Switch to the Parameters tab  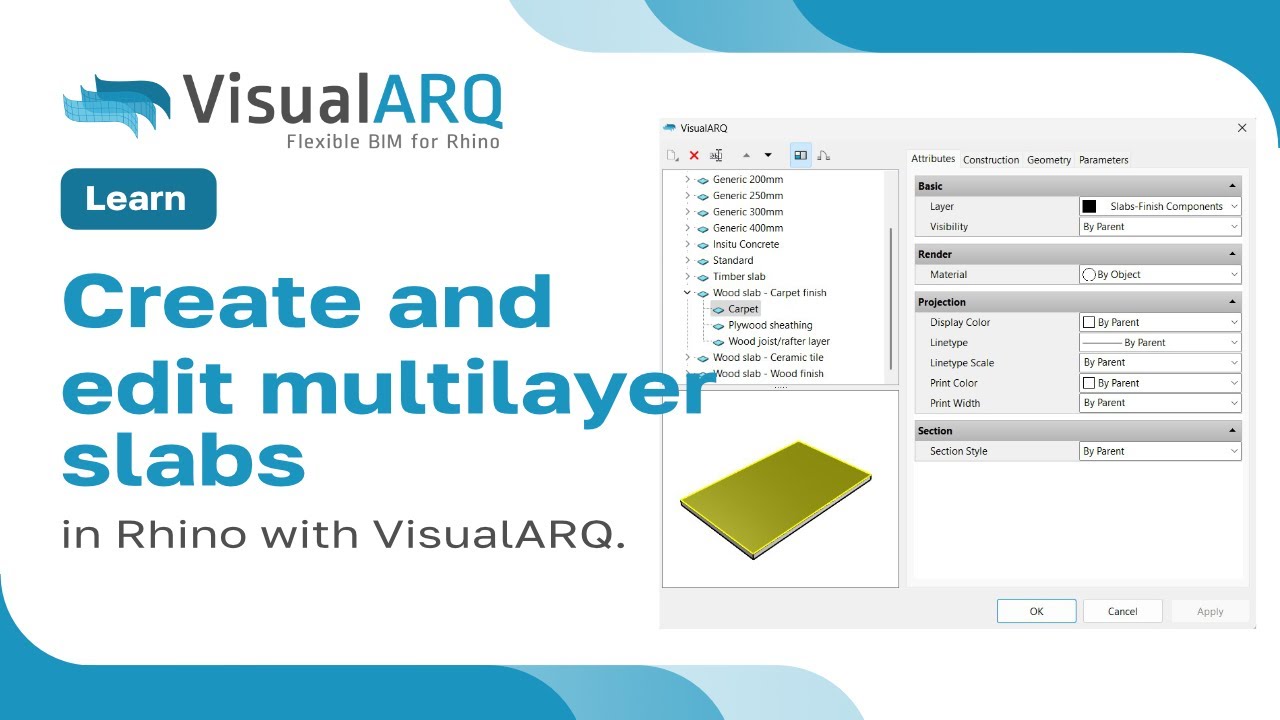coord(1104,160)
